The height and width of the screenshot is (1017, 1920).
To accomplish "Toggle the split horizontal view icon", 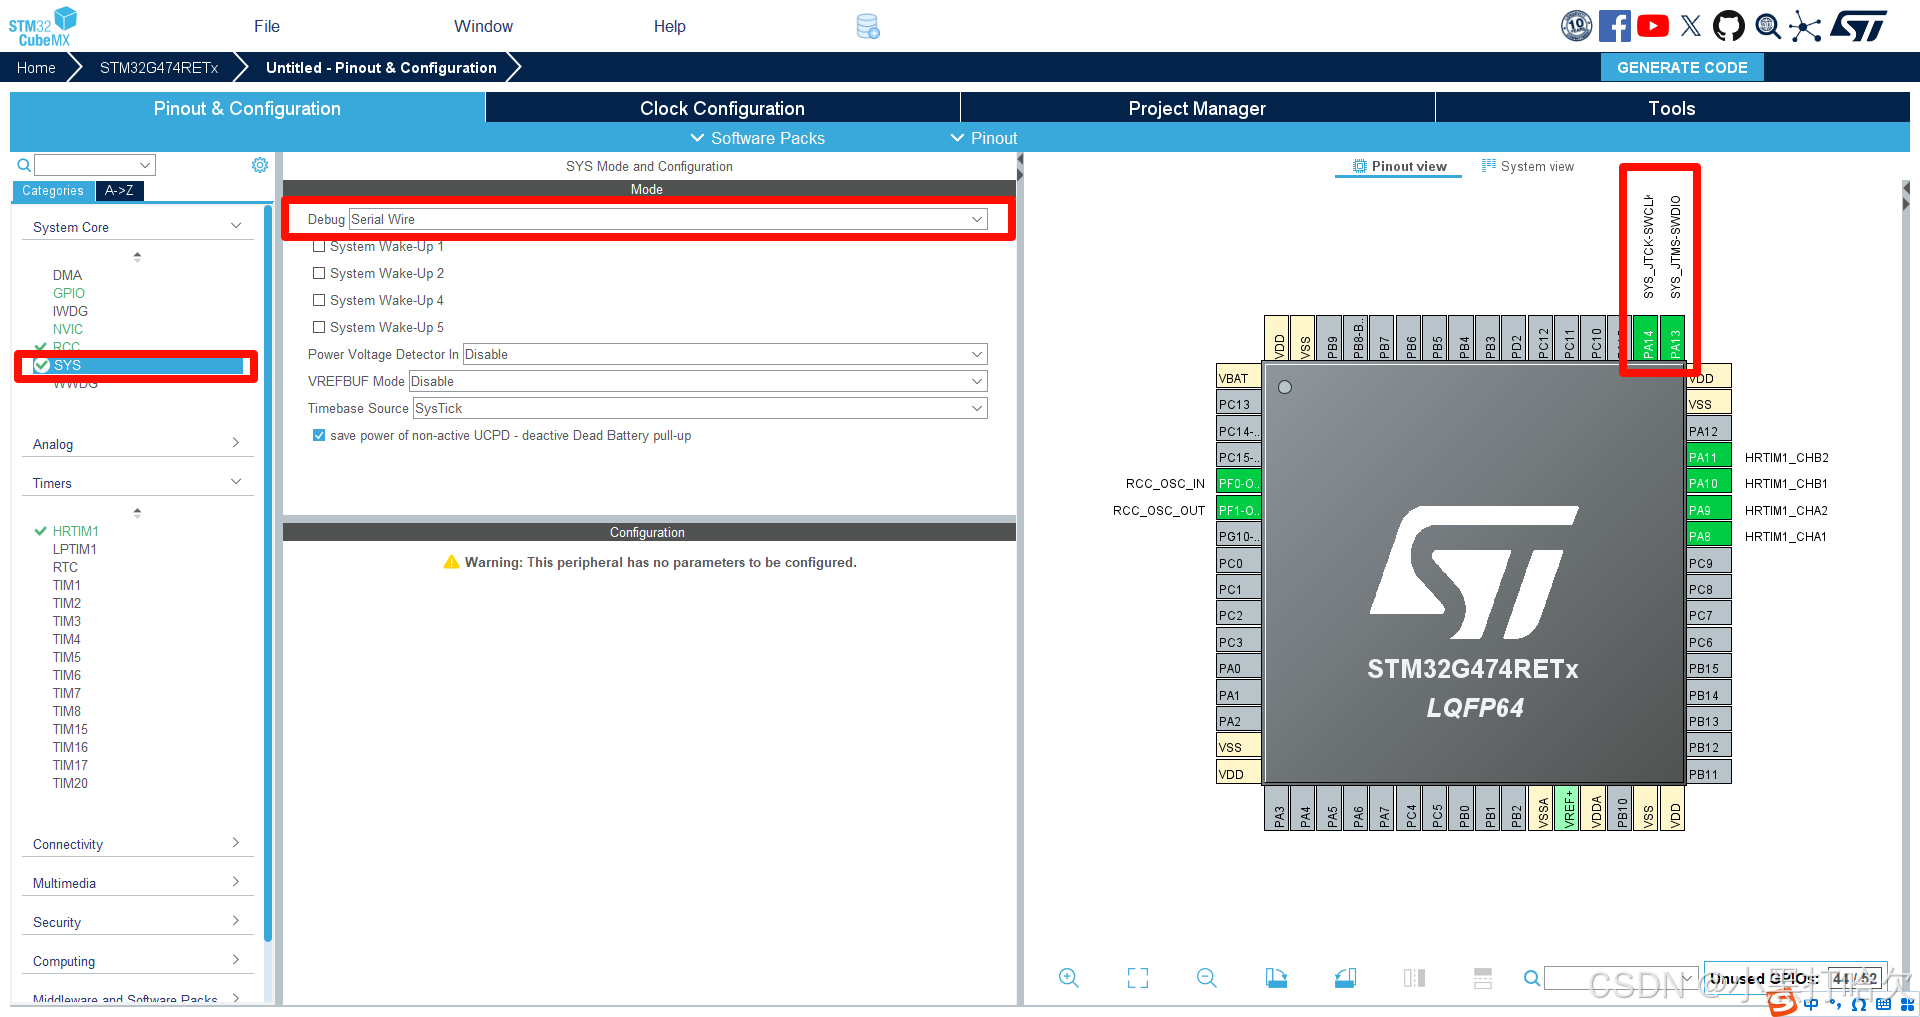I will coord(1483,978).
